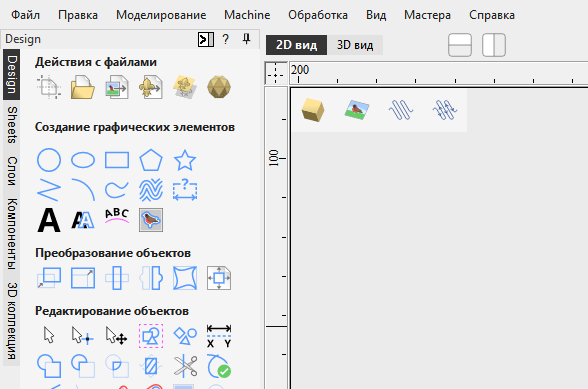
Task: Toggle the Design panel pin
Action: point(246,39)
